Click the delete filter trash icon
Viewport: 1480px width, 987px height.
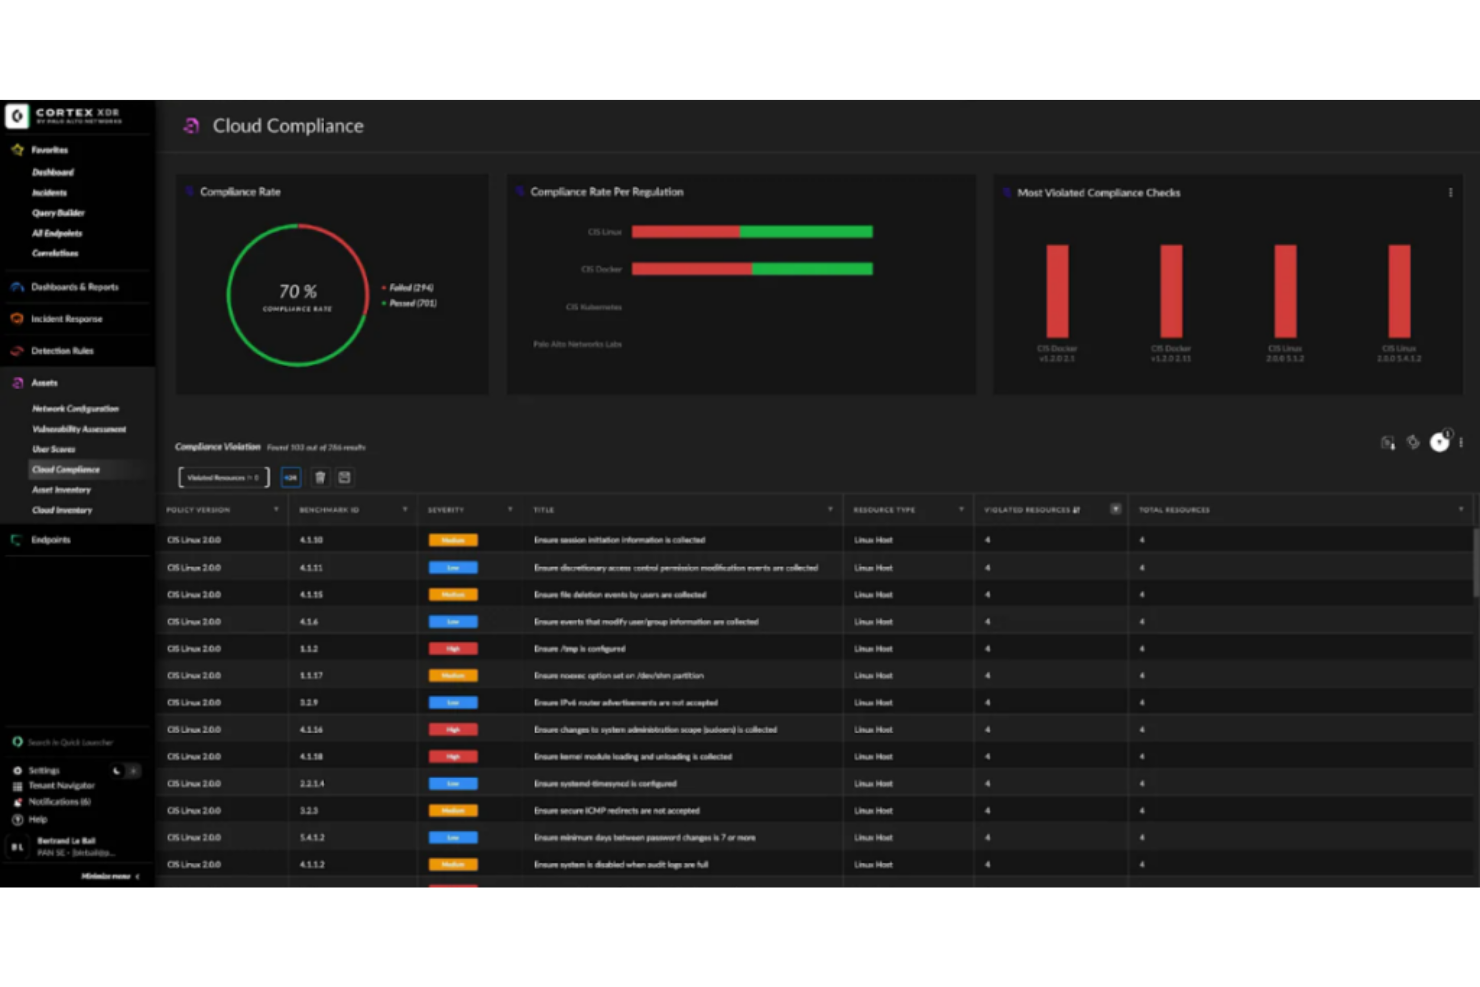[320, 477]
